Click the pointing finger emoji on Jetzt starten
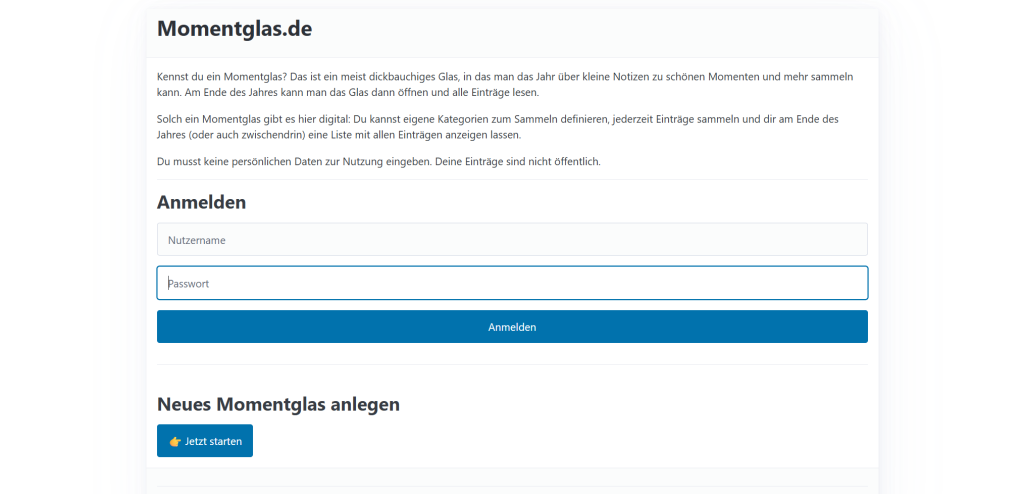 [x=175, y=441]
